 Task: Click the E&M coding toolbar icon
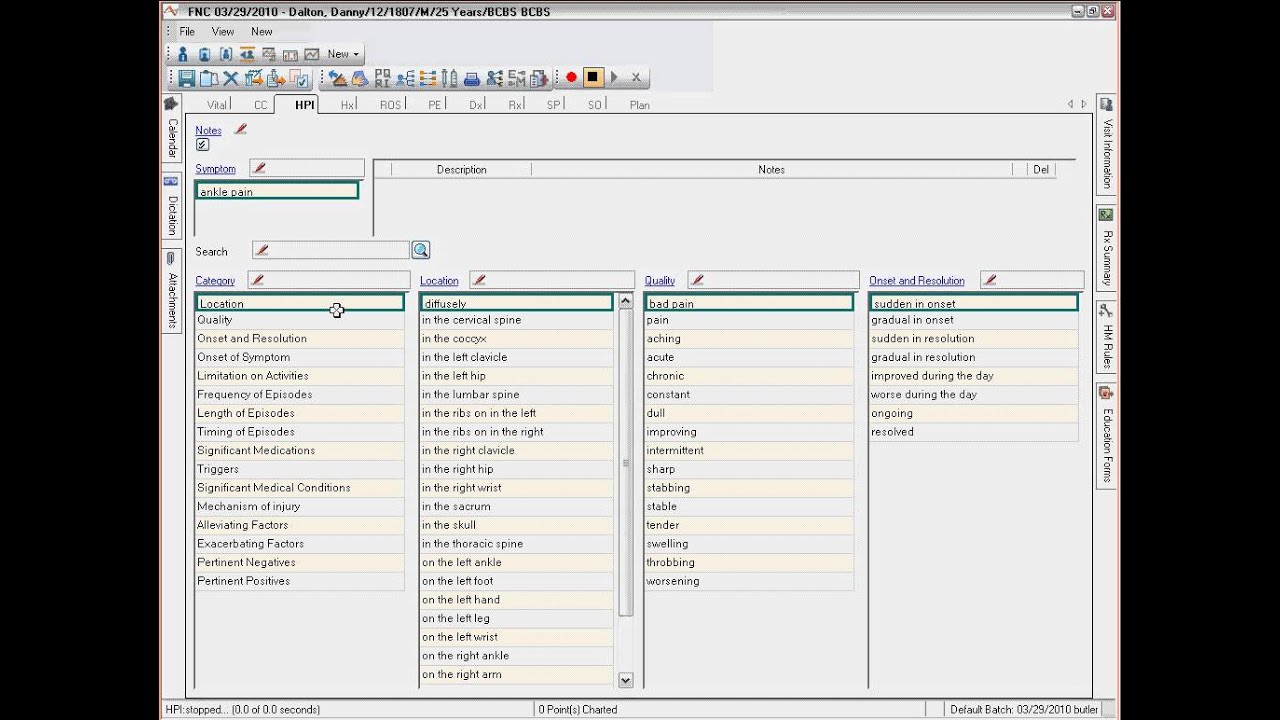click(516, 78)
